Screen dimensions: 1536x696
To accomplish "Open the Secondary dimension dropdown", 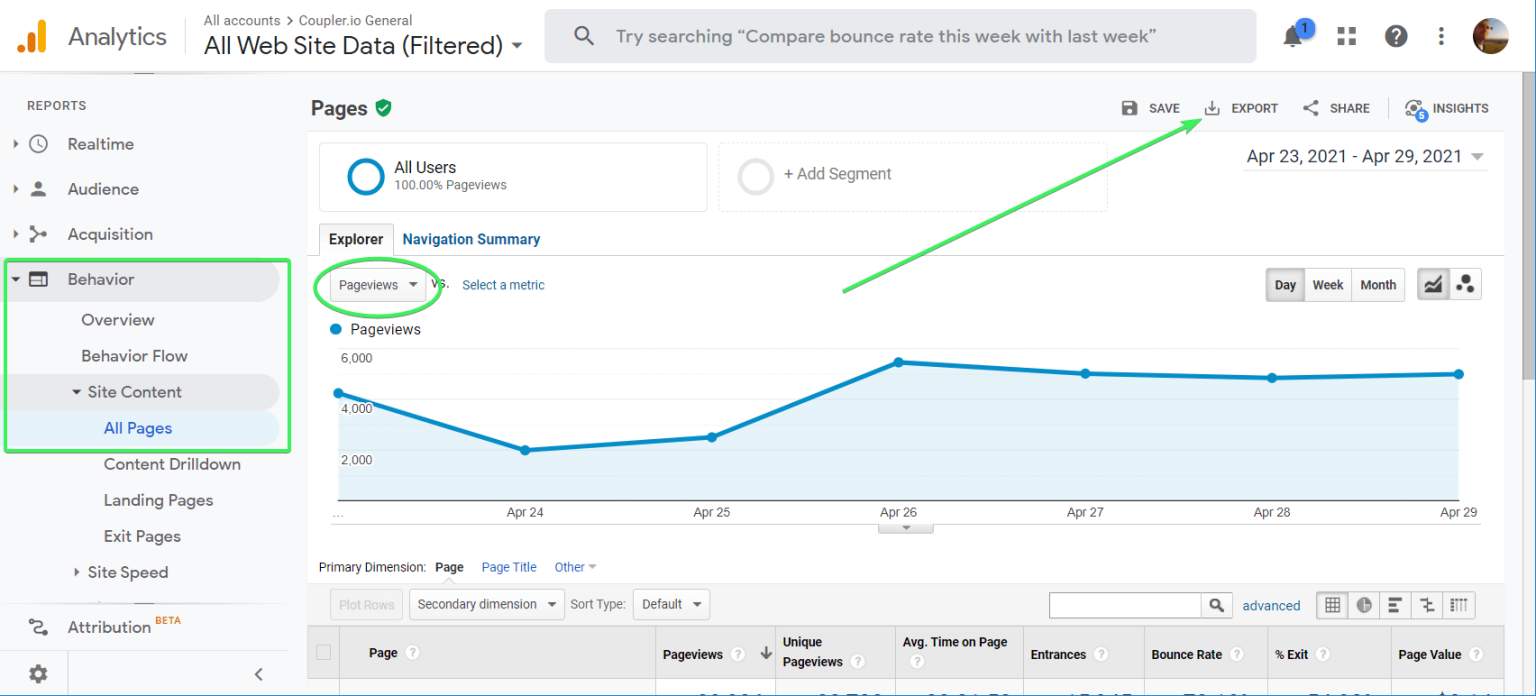I will (x=486, y=604).
